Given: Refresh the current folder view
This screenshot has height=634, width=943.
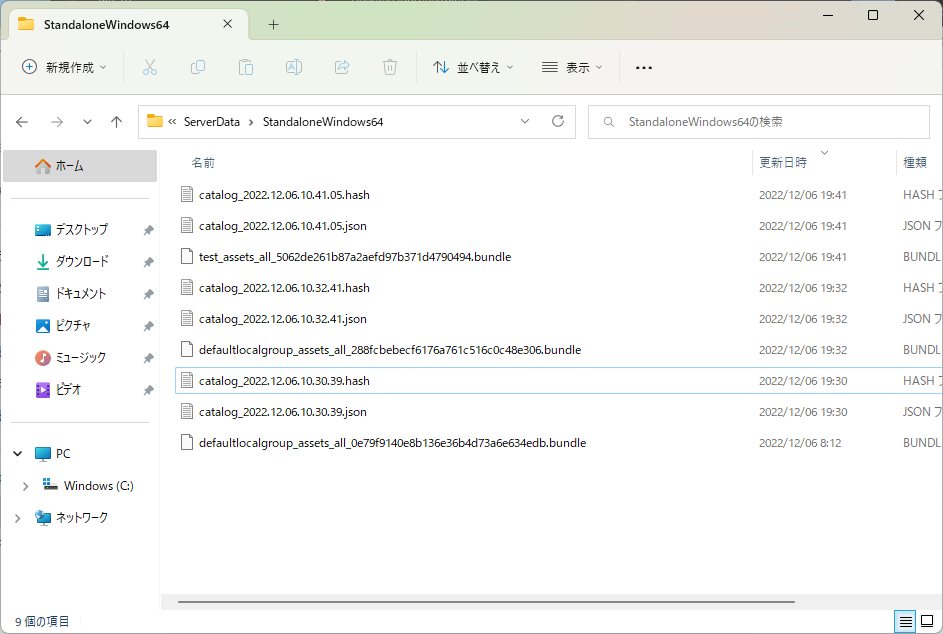Looking at the screenshot, I should (558, 122).
